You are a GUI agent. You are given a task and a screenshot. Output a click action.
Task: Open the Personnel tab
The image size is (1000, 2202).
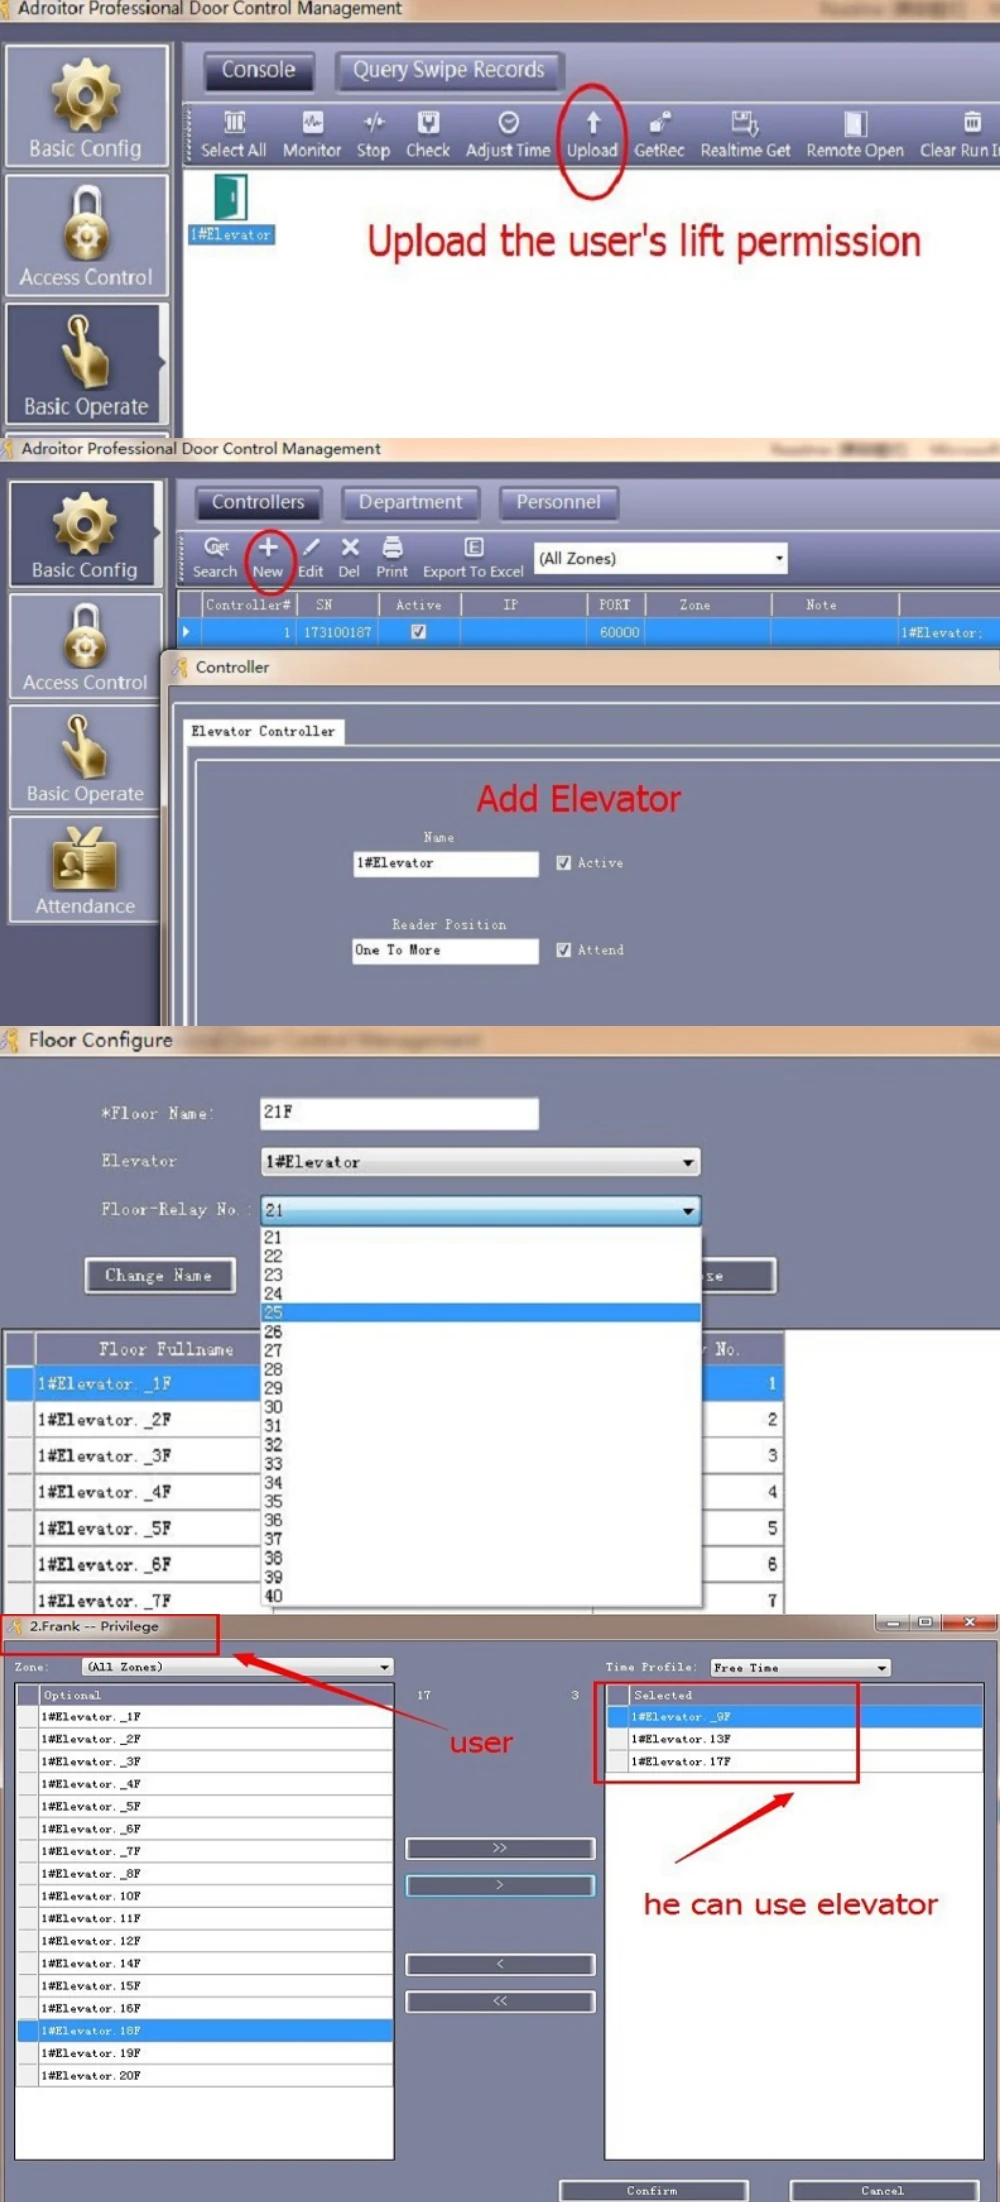(558, 503)
